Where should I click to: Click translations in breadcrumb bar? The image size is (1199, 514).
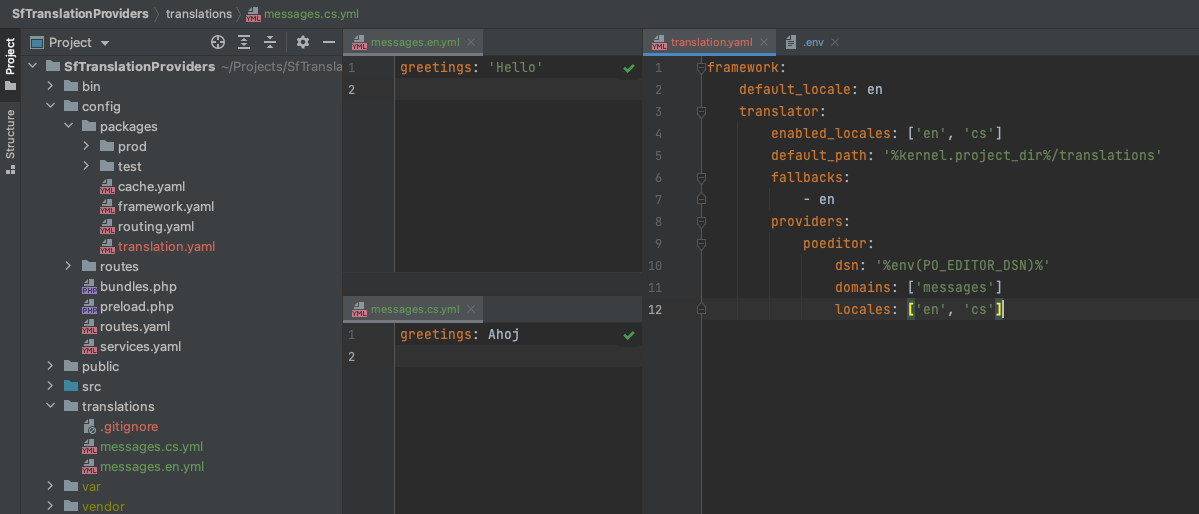click(x=199, y=14)
